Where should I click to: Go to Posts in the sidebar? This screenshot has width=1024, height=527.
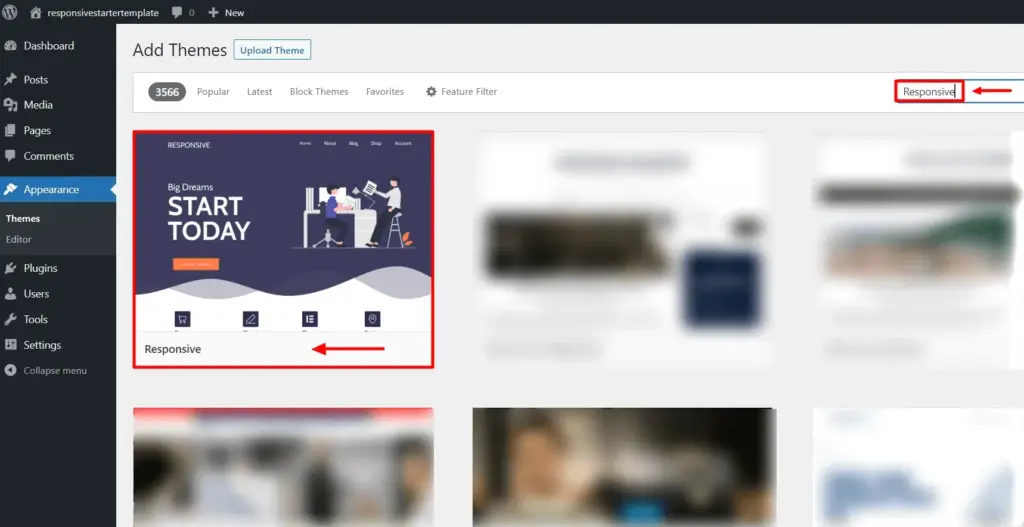point(35,80)
